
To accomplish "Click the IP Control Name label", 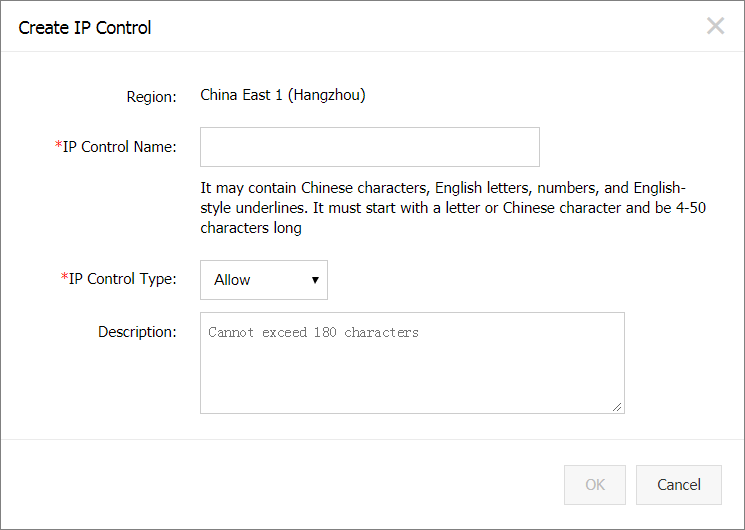I will tap(119, 147).
